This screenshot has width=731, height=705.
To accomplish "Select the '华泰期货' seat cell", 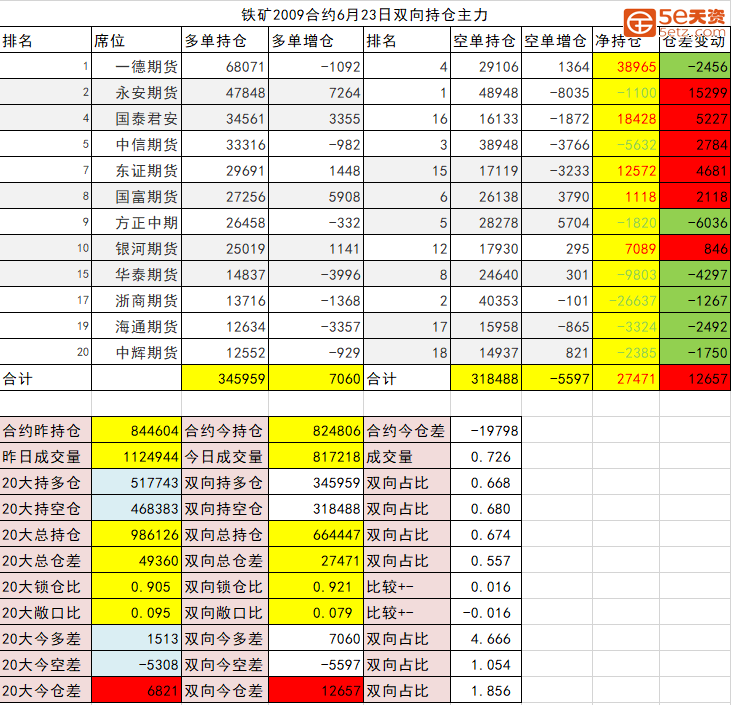I will coord(136,275).
